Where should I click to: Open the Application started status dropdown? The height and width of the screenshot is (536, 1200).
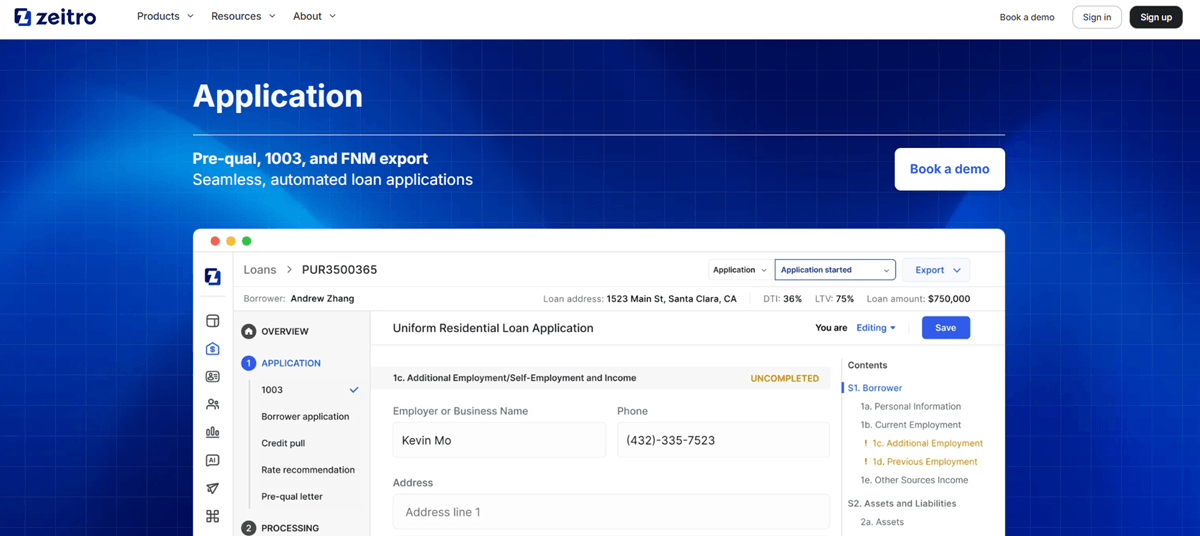tap(835, 270)
